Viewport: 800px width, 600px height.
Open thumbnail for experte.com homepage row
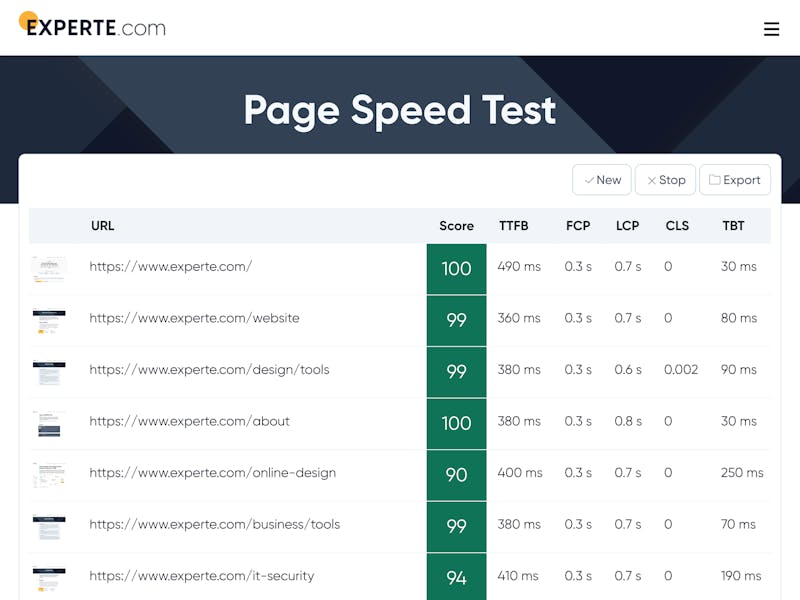point(49,269)
